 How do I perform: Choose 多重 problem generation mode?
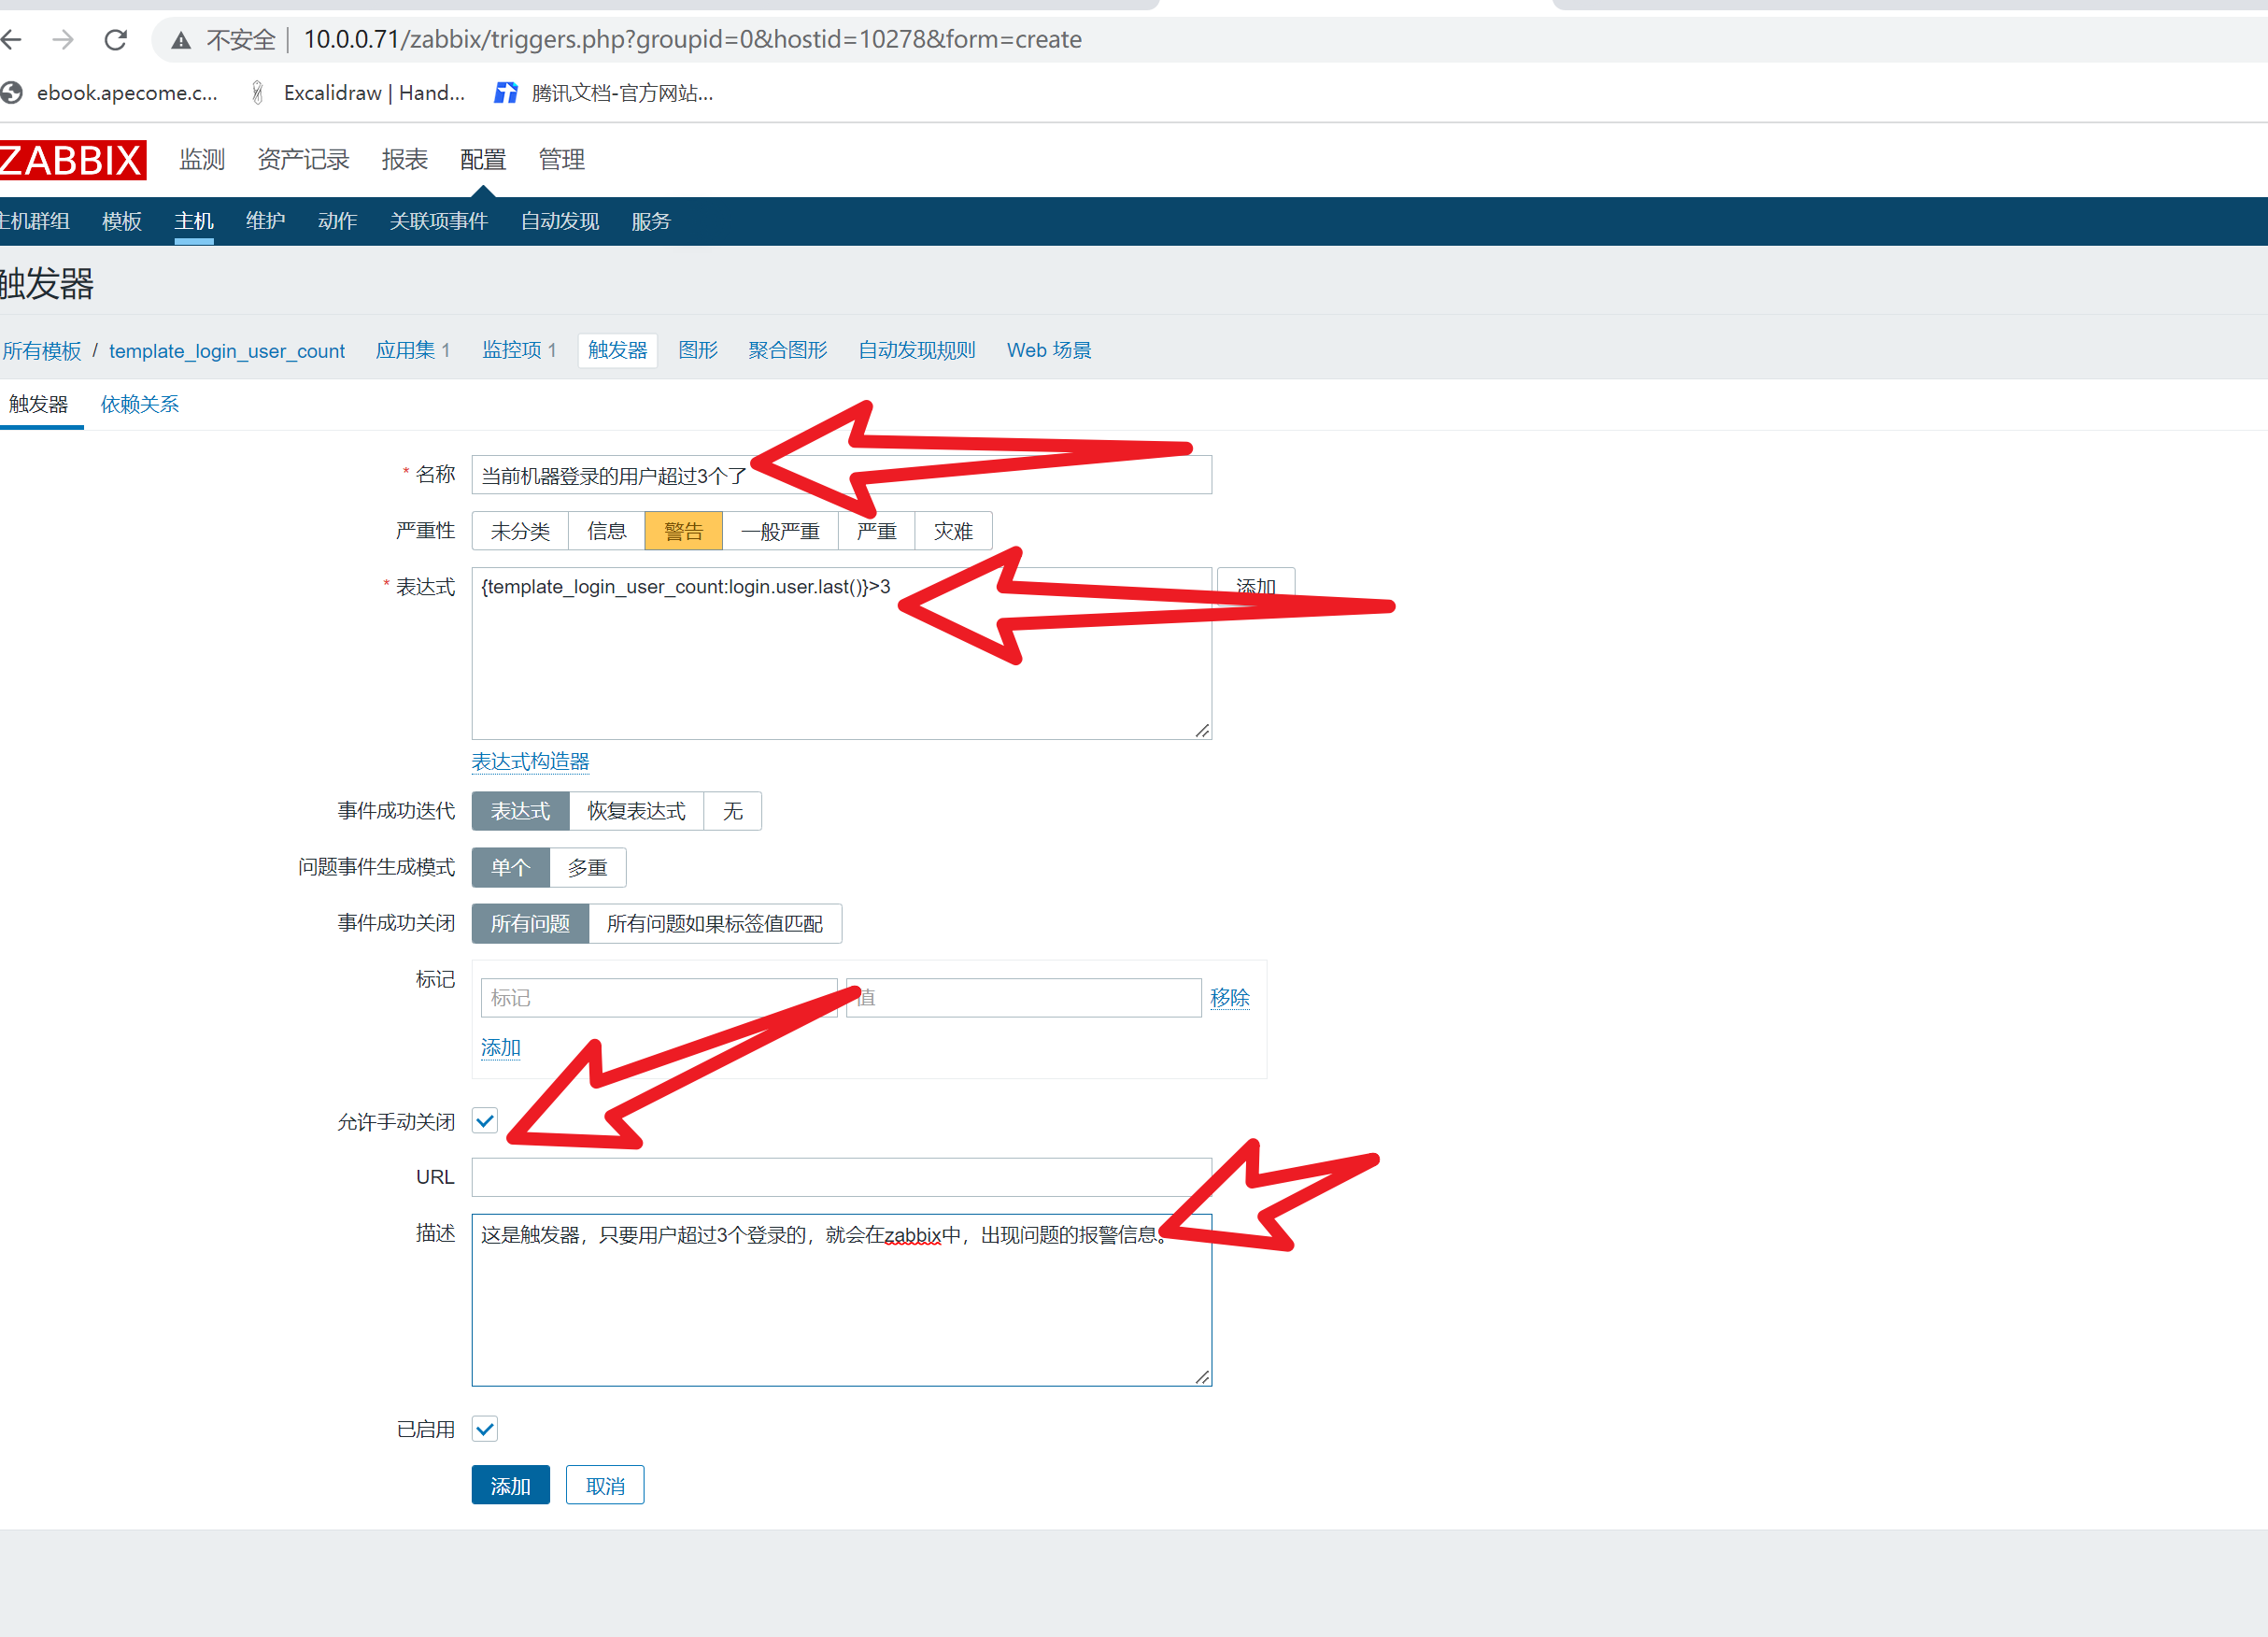[x=587, y=867]
